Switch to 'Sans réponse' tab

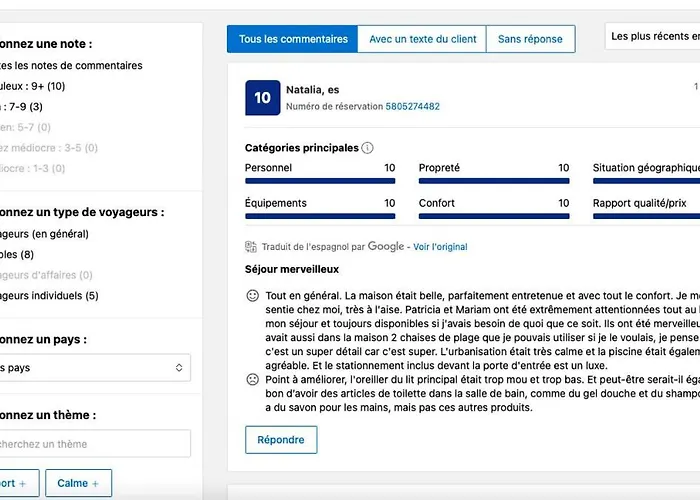pyautogui.click(x=530, y=39)
